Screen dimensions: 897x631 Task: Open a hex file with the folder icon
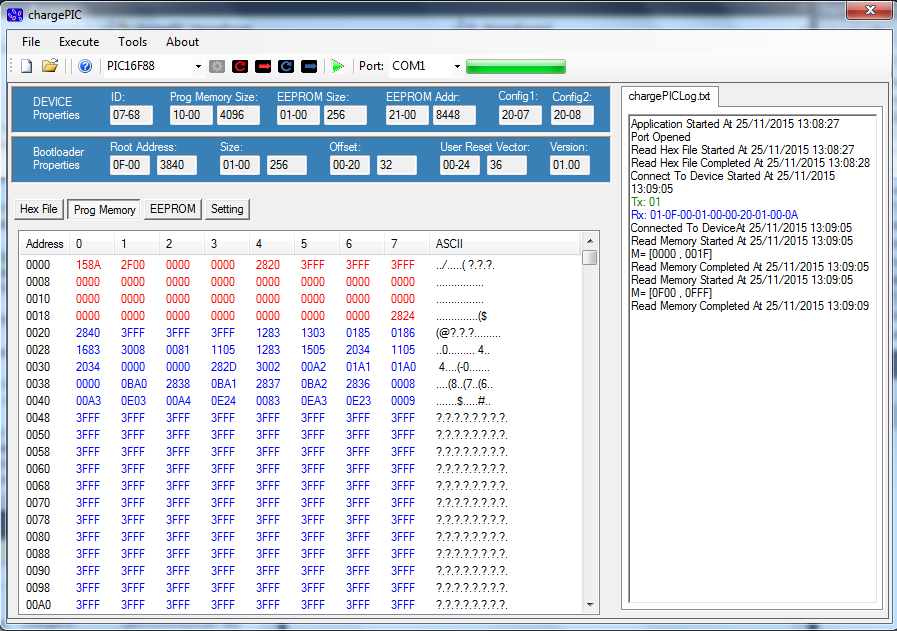pos(50,66)
